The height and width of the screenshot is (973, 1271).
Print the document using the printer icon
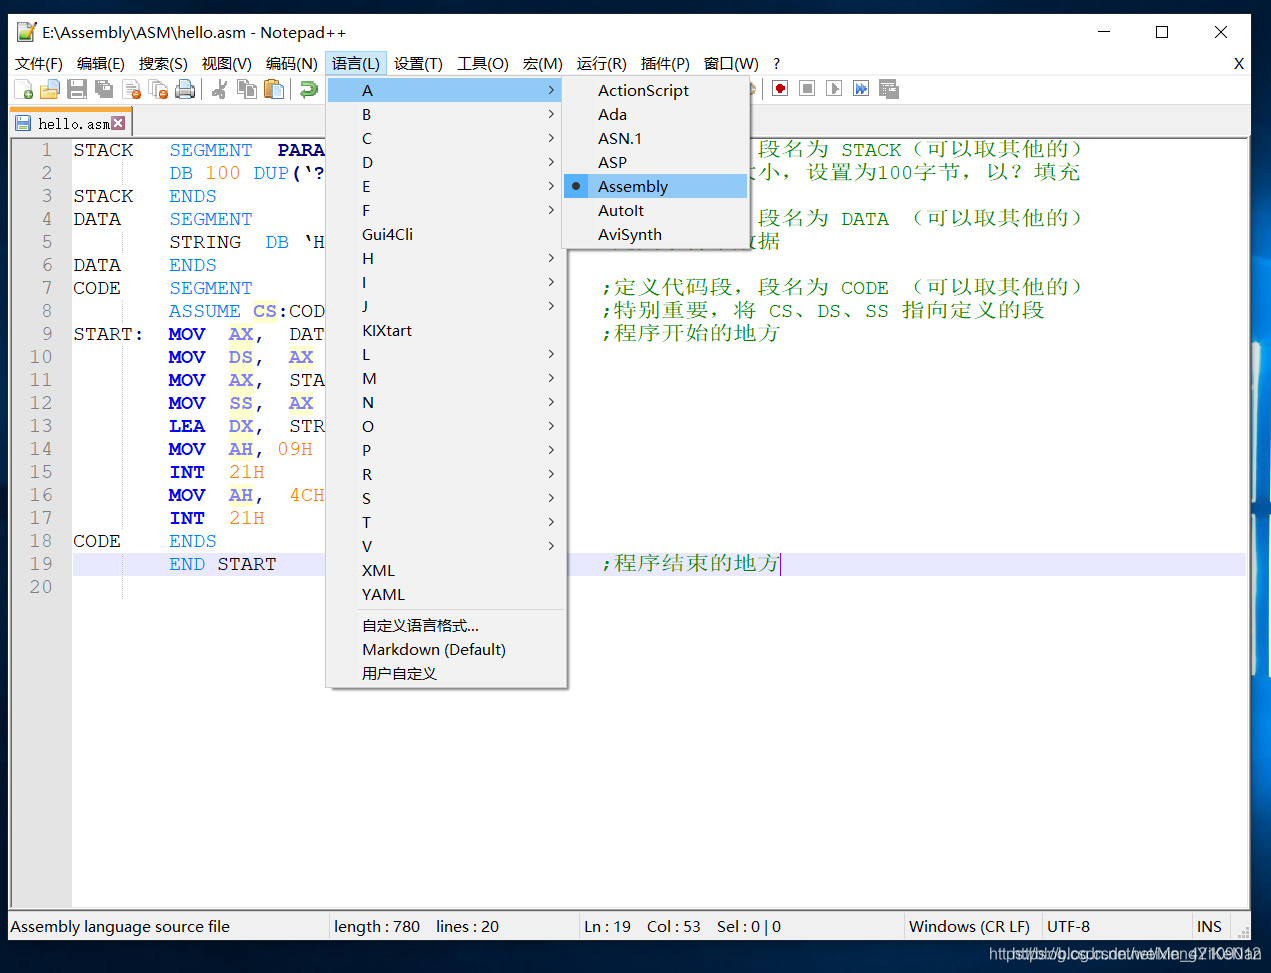tap(185, 90)
